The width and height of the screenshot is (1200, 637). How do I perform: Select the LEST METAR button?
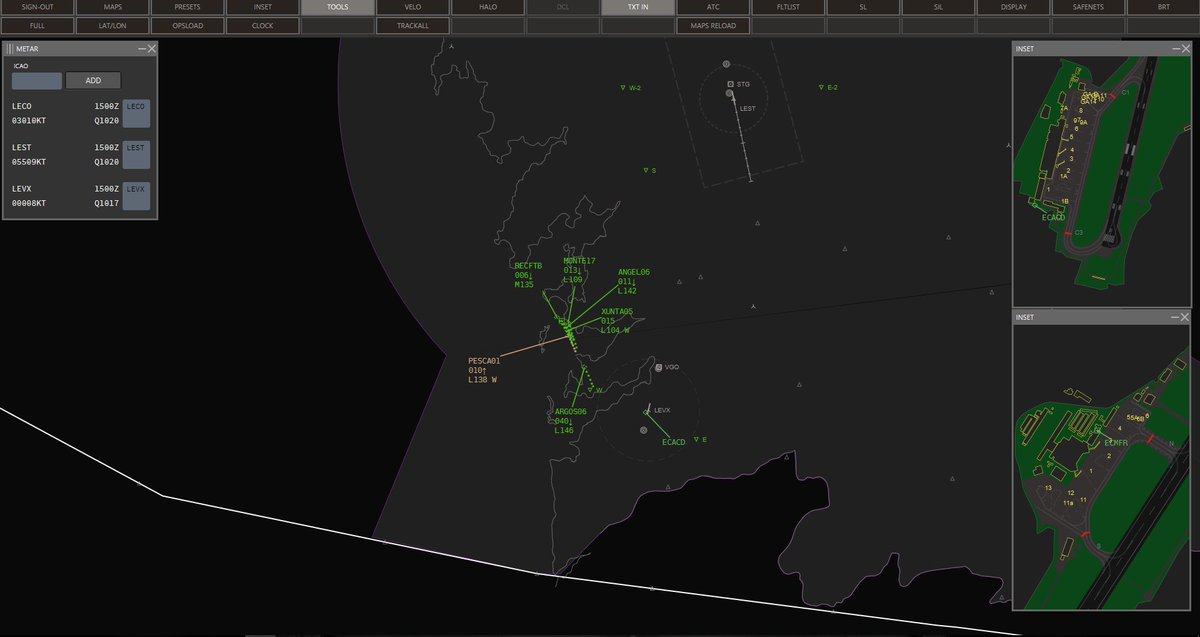pos(136,154)
